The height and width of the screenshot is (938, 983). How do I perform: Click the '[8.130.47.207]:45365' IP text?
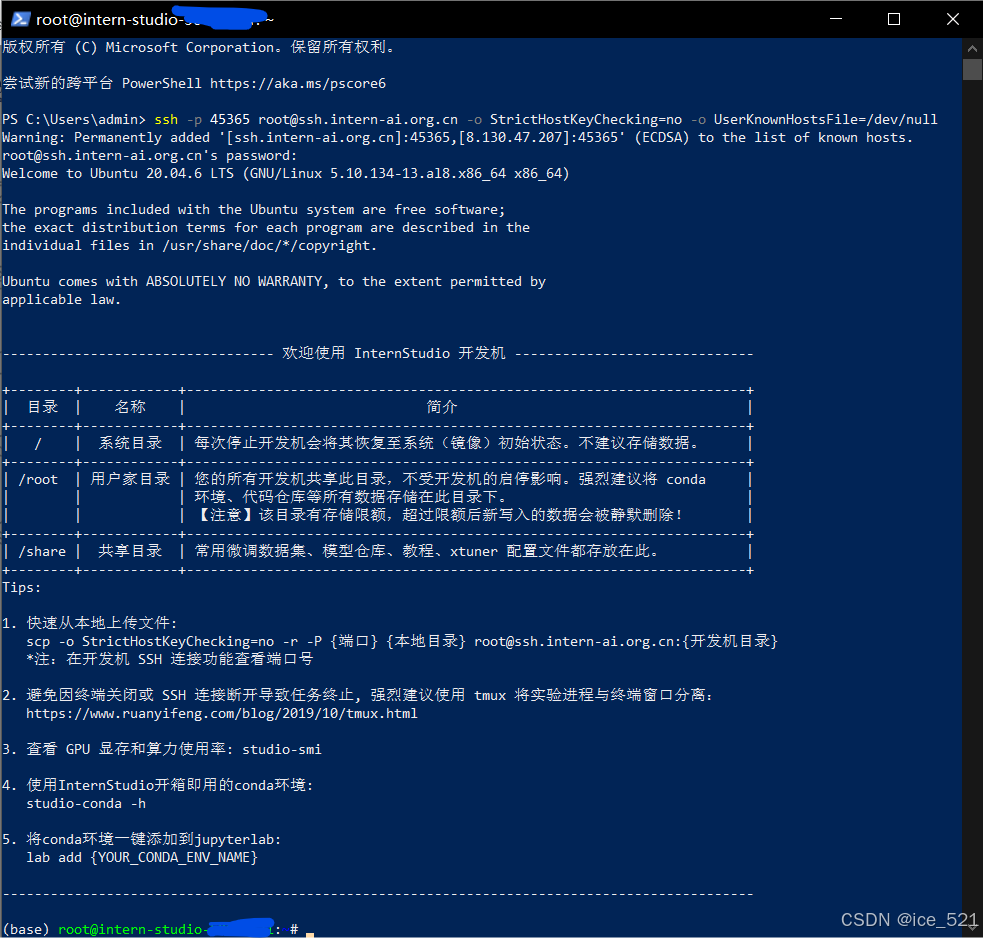tap(541, 137)
